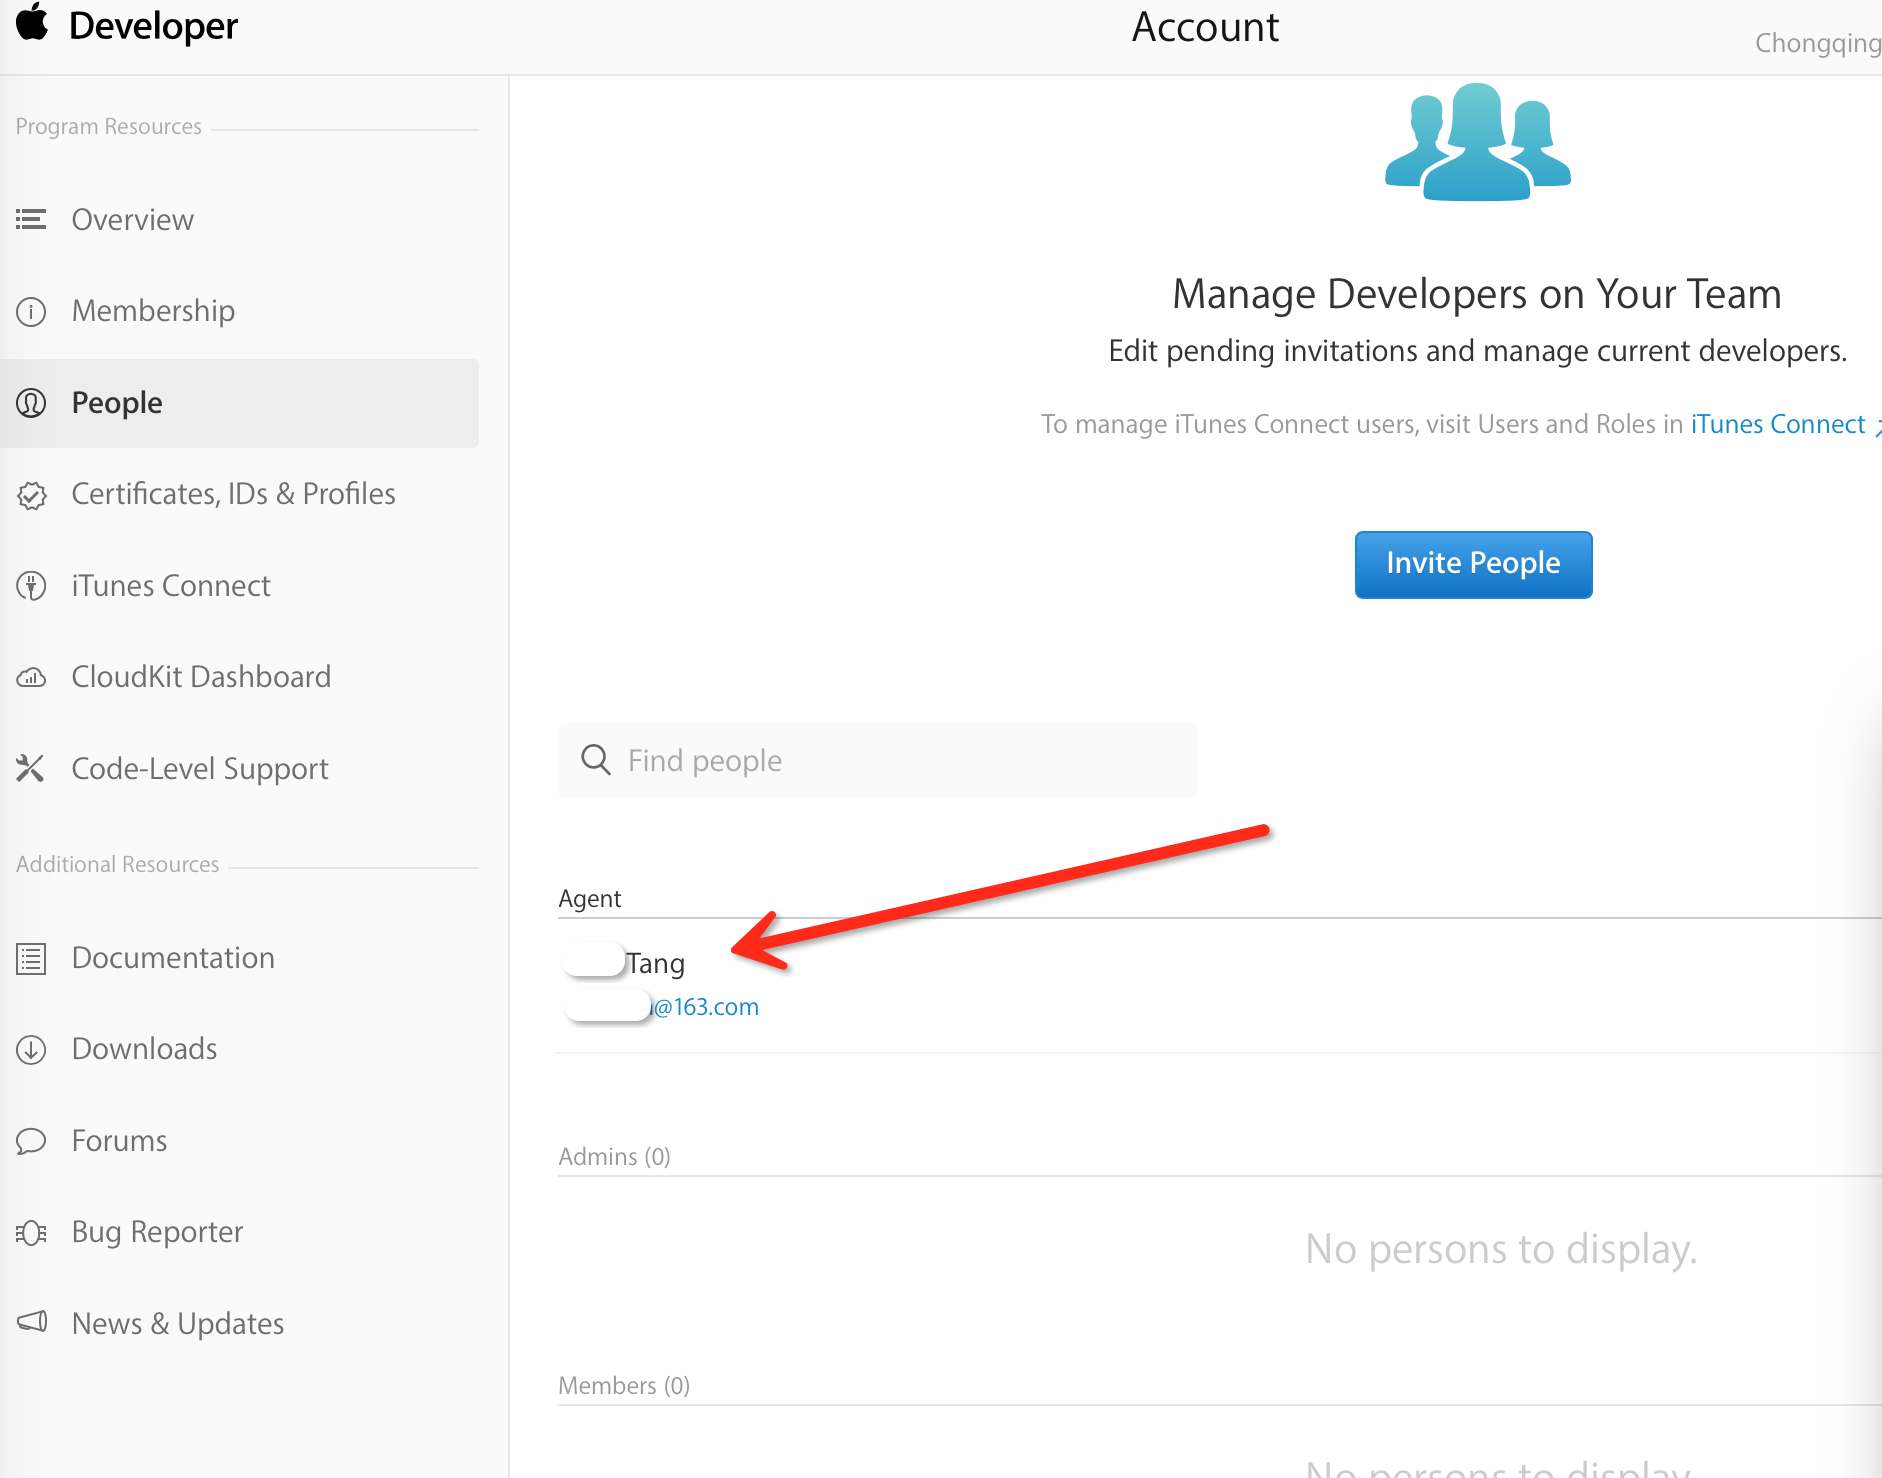Click the Code-Level Support tools icon
Viewport: 1882px width, 1478px height.
click(31, 768)
